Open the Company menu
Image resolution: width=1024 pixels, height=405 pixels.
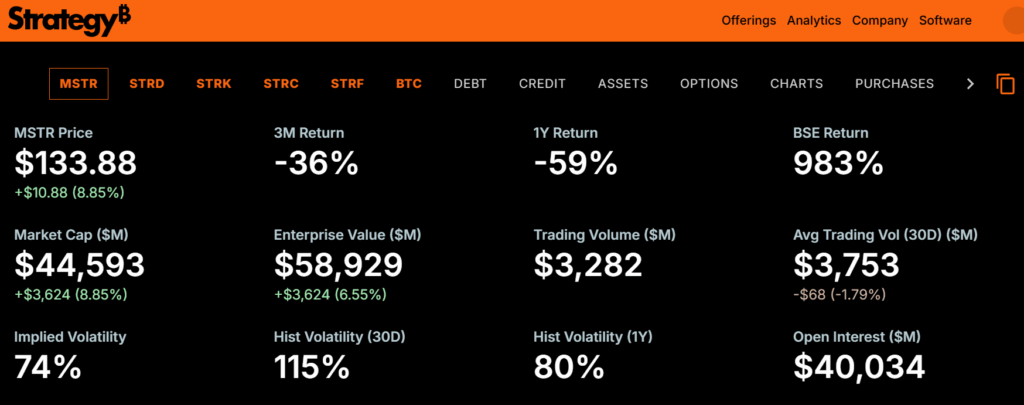[x=880, y=21]
